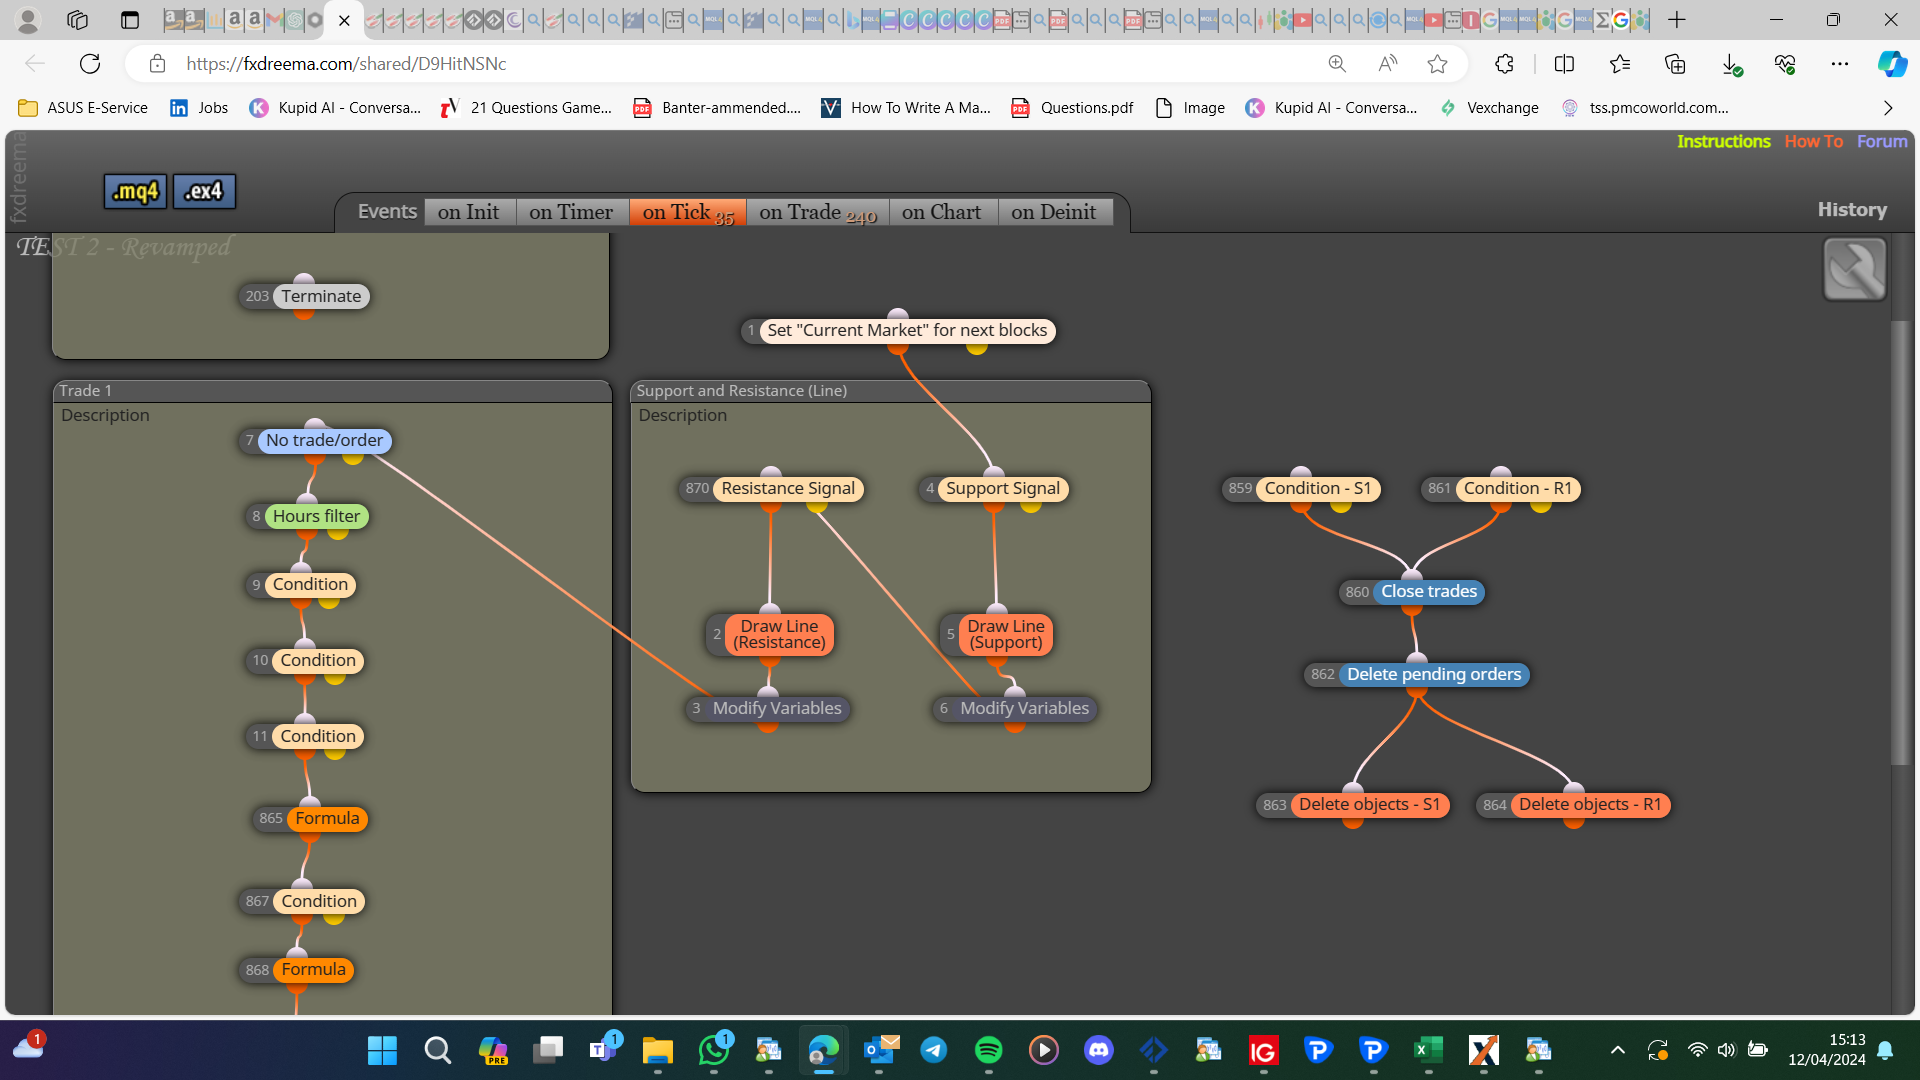Select the Set Current Market block
The image size is (1920, 1080).
(x=898, y=331)
